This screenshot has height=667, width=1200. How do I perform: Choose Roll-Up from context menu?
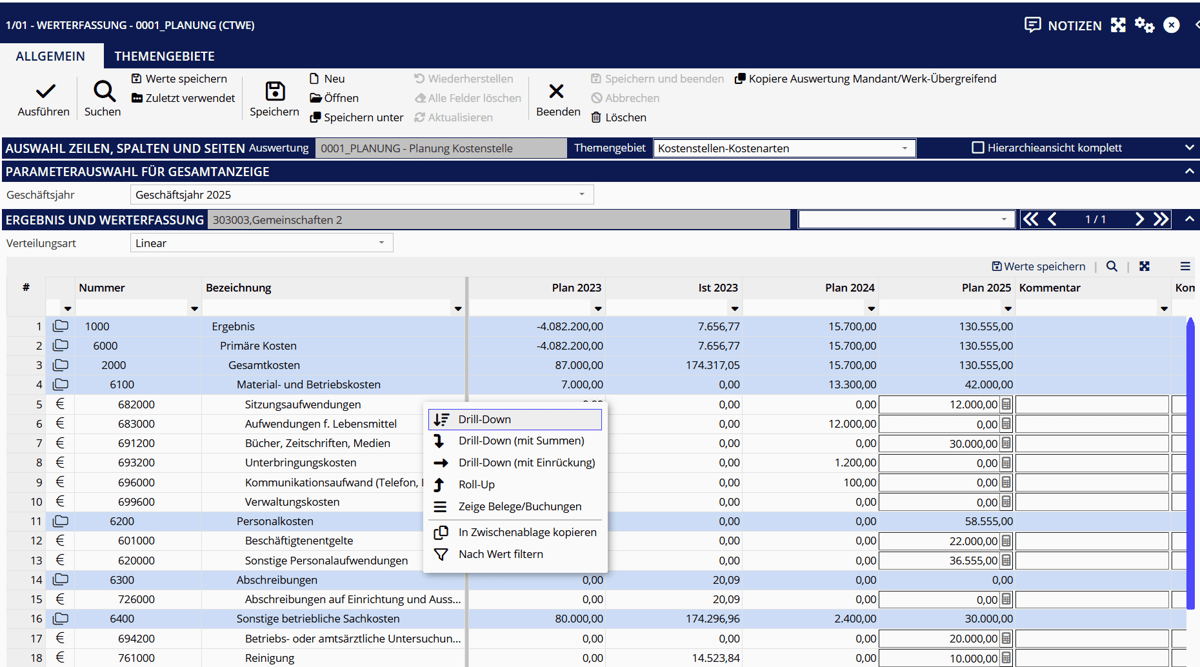(476, 485)
